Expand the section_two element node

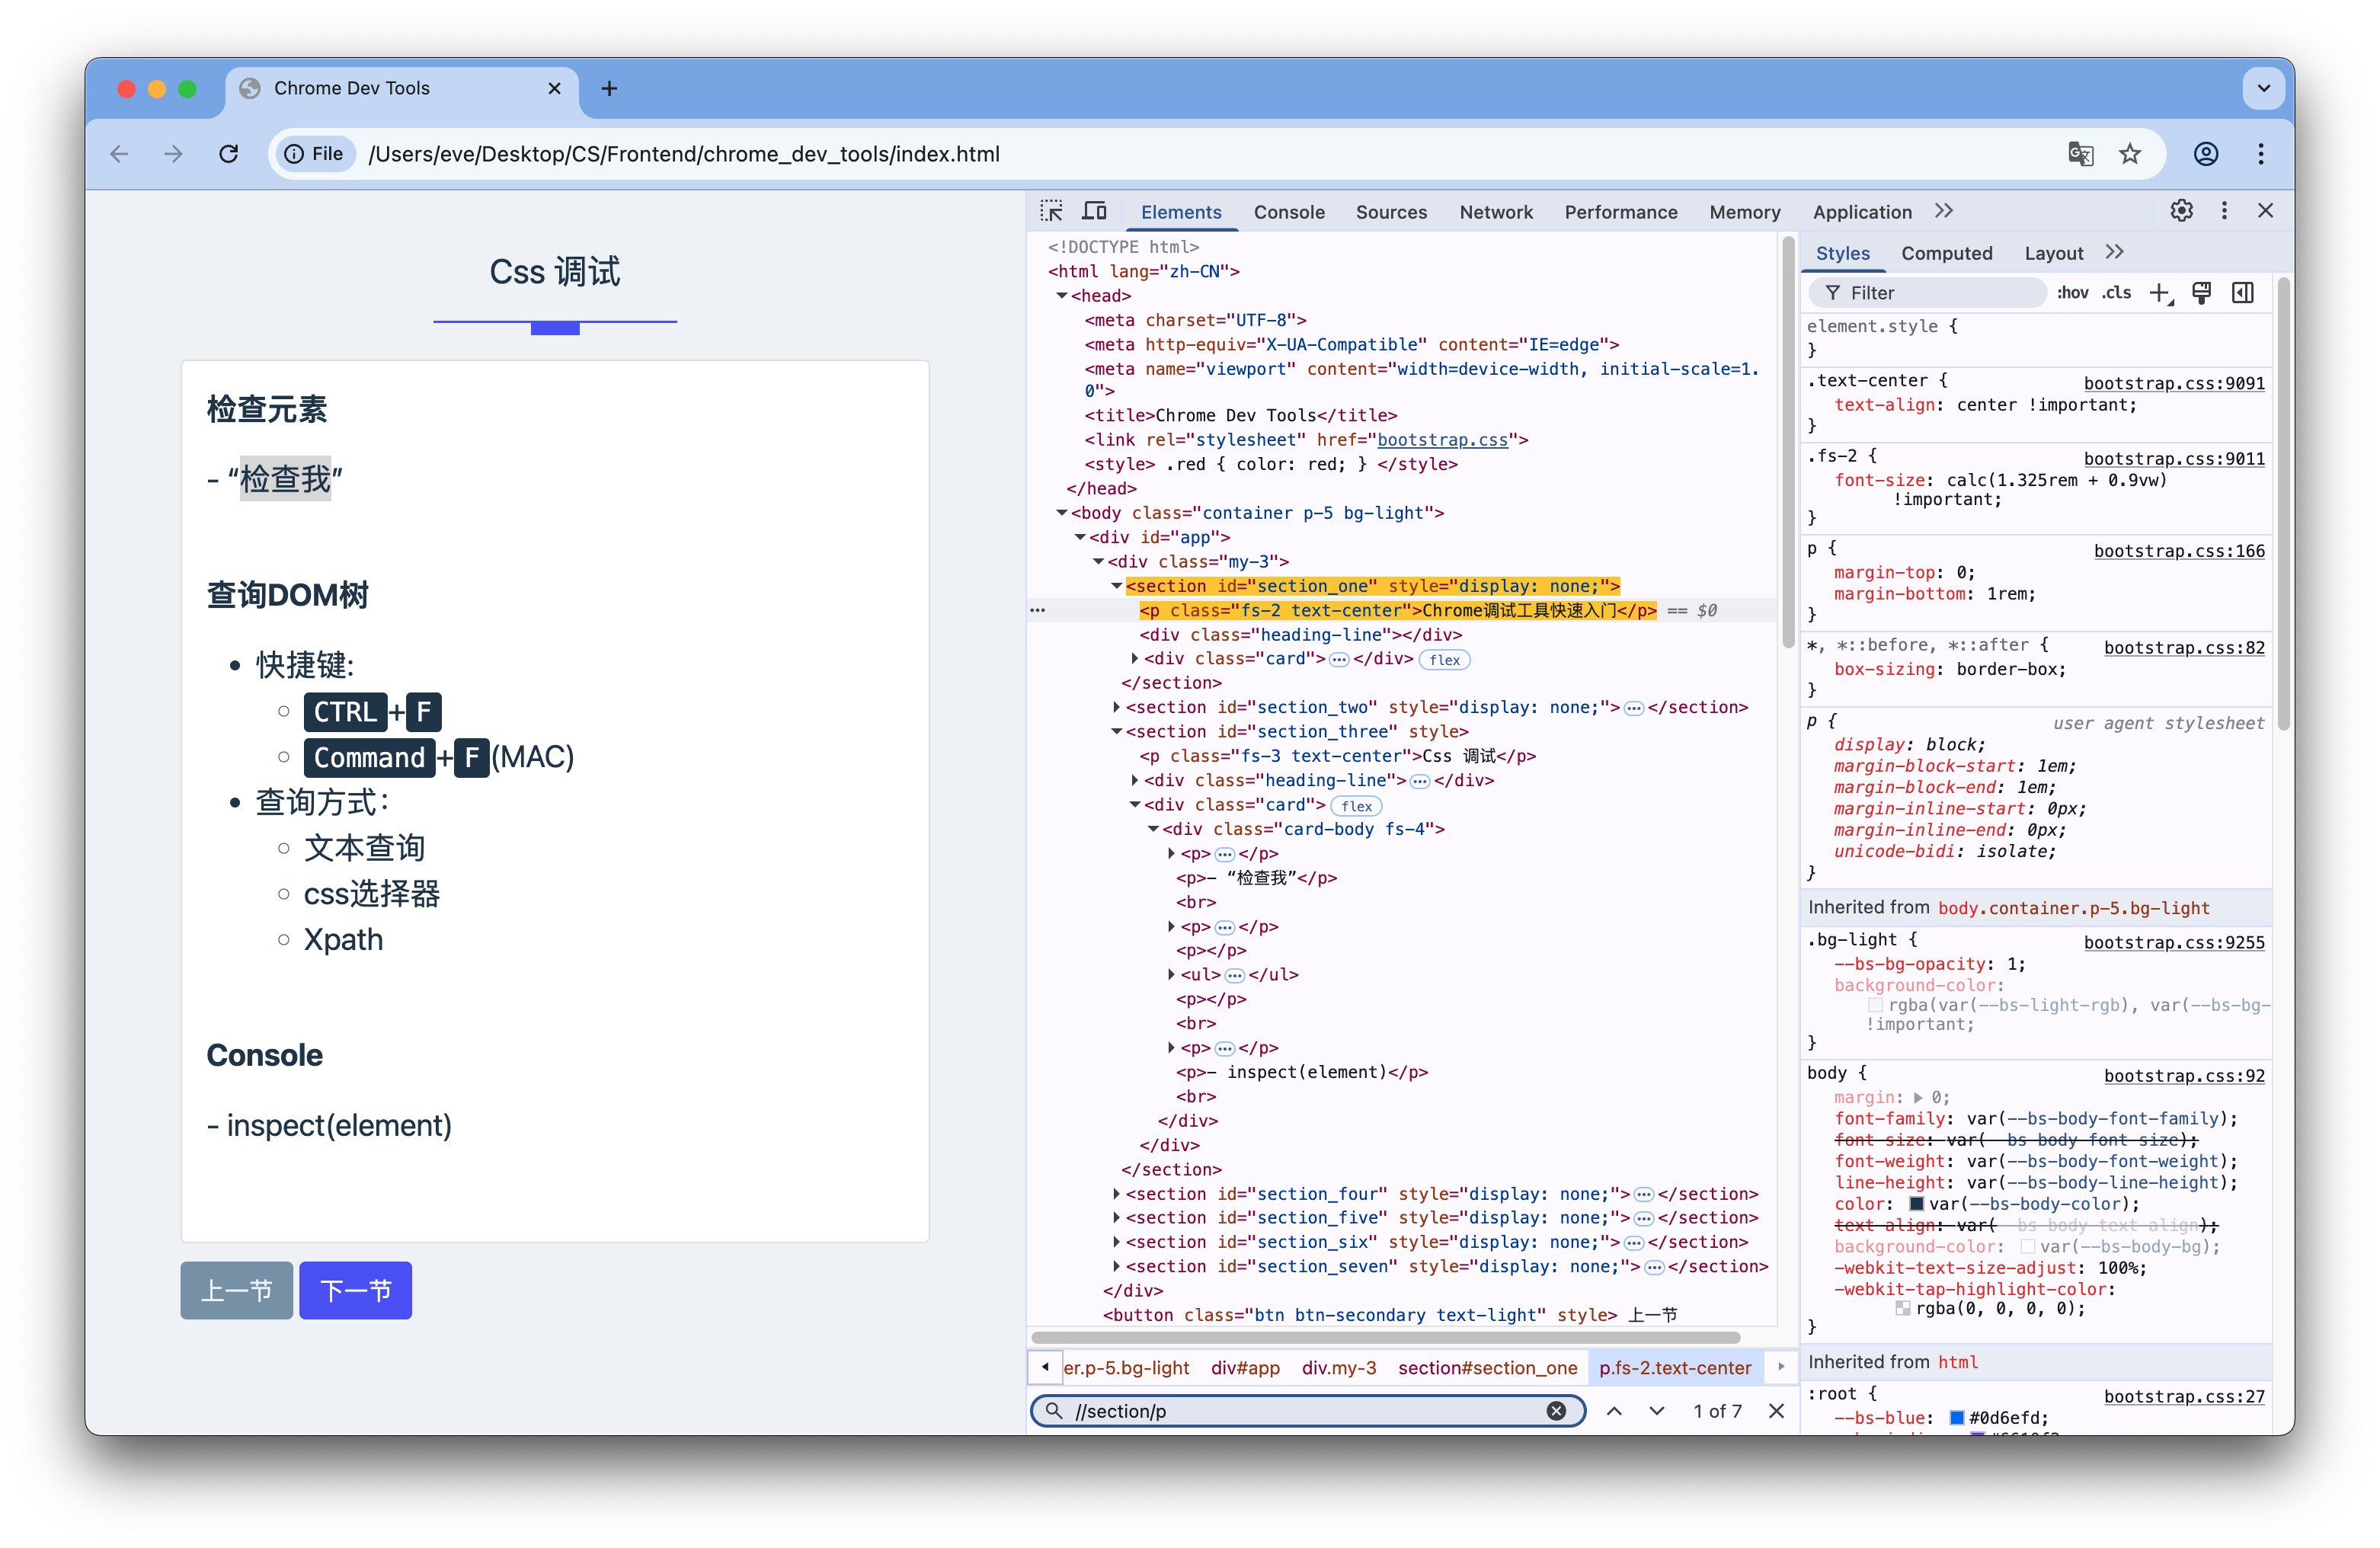1117,708
